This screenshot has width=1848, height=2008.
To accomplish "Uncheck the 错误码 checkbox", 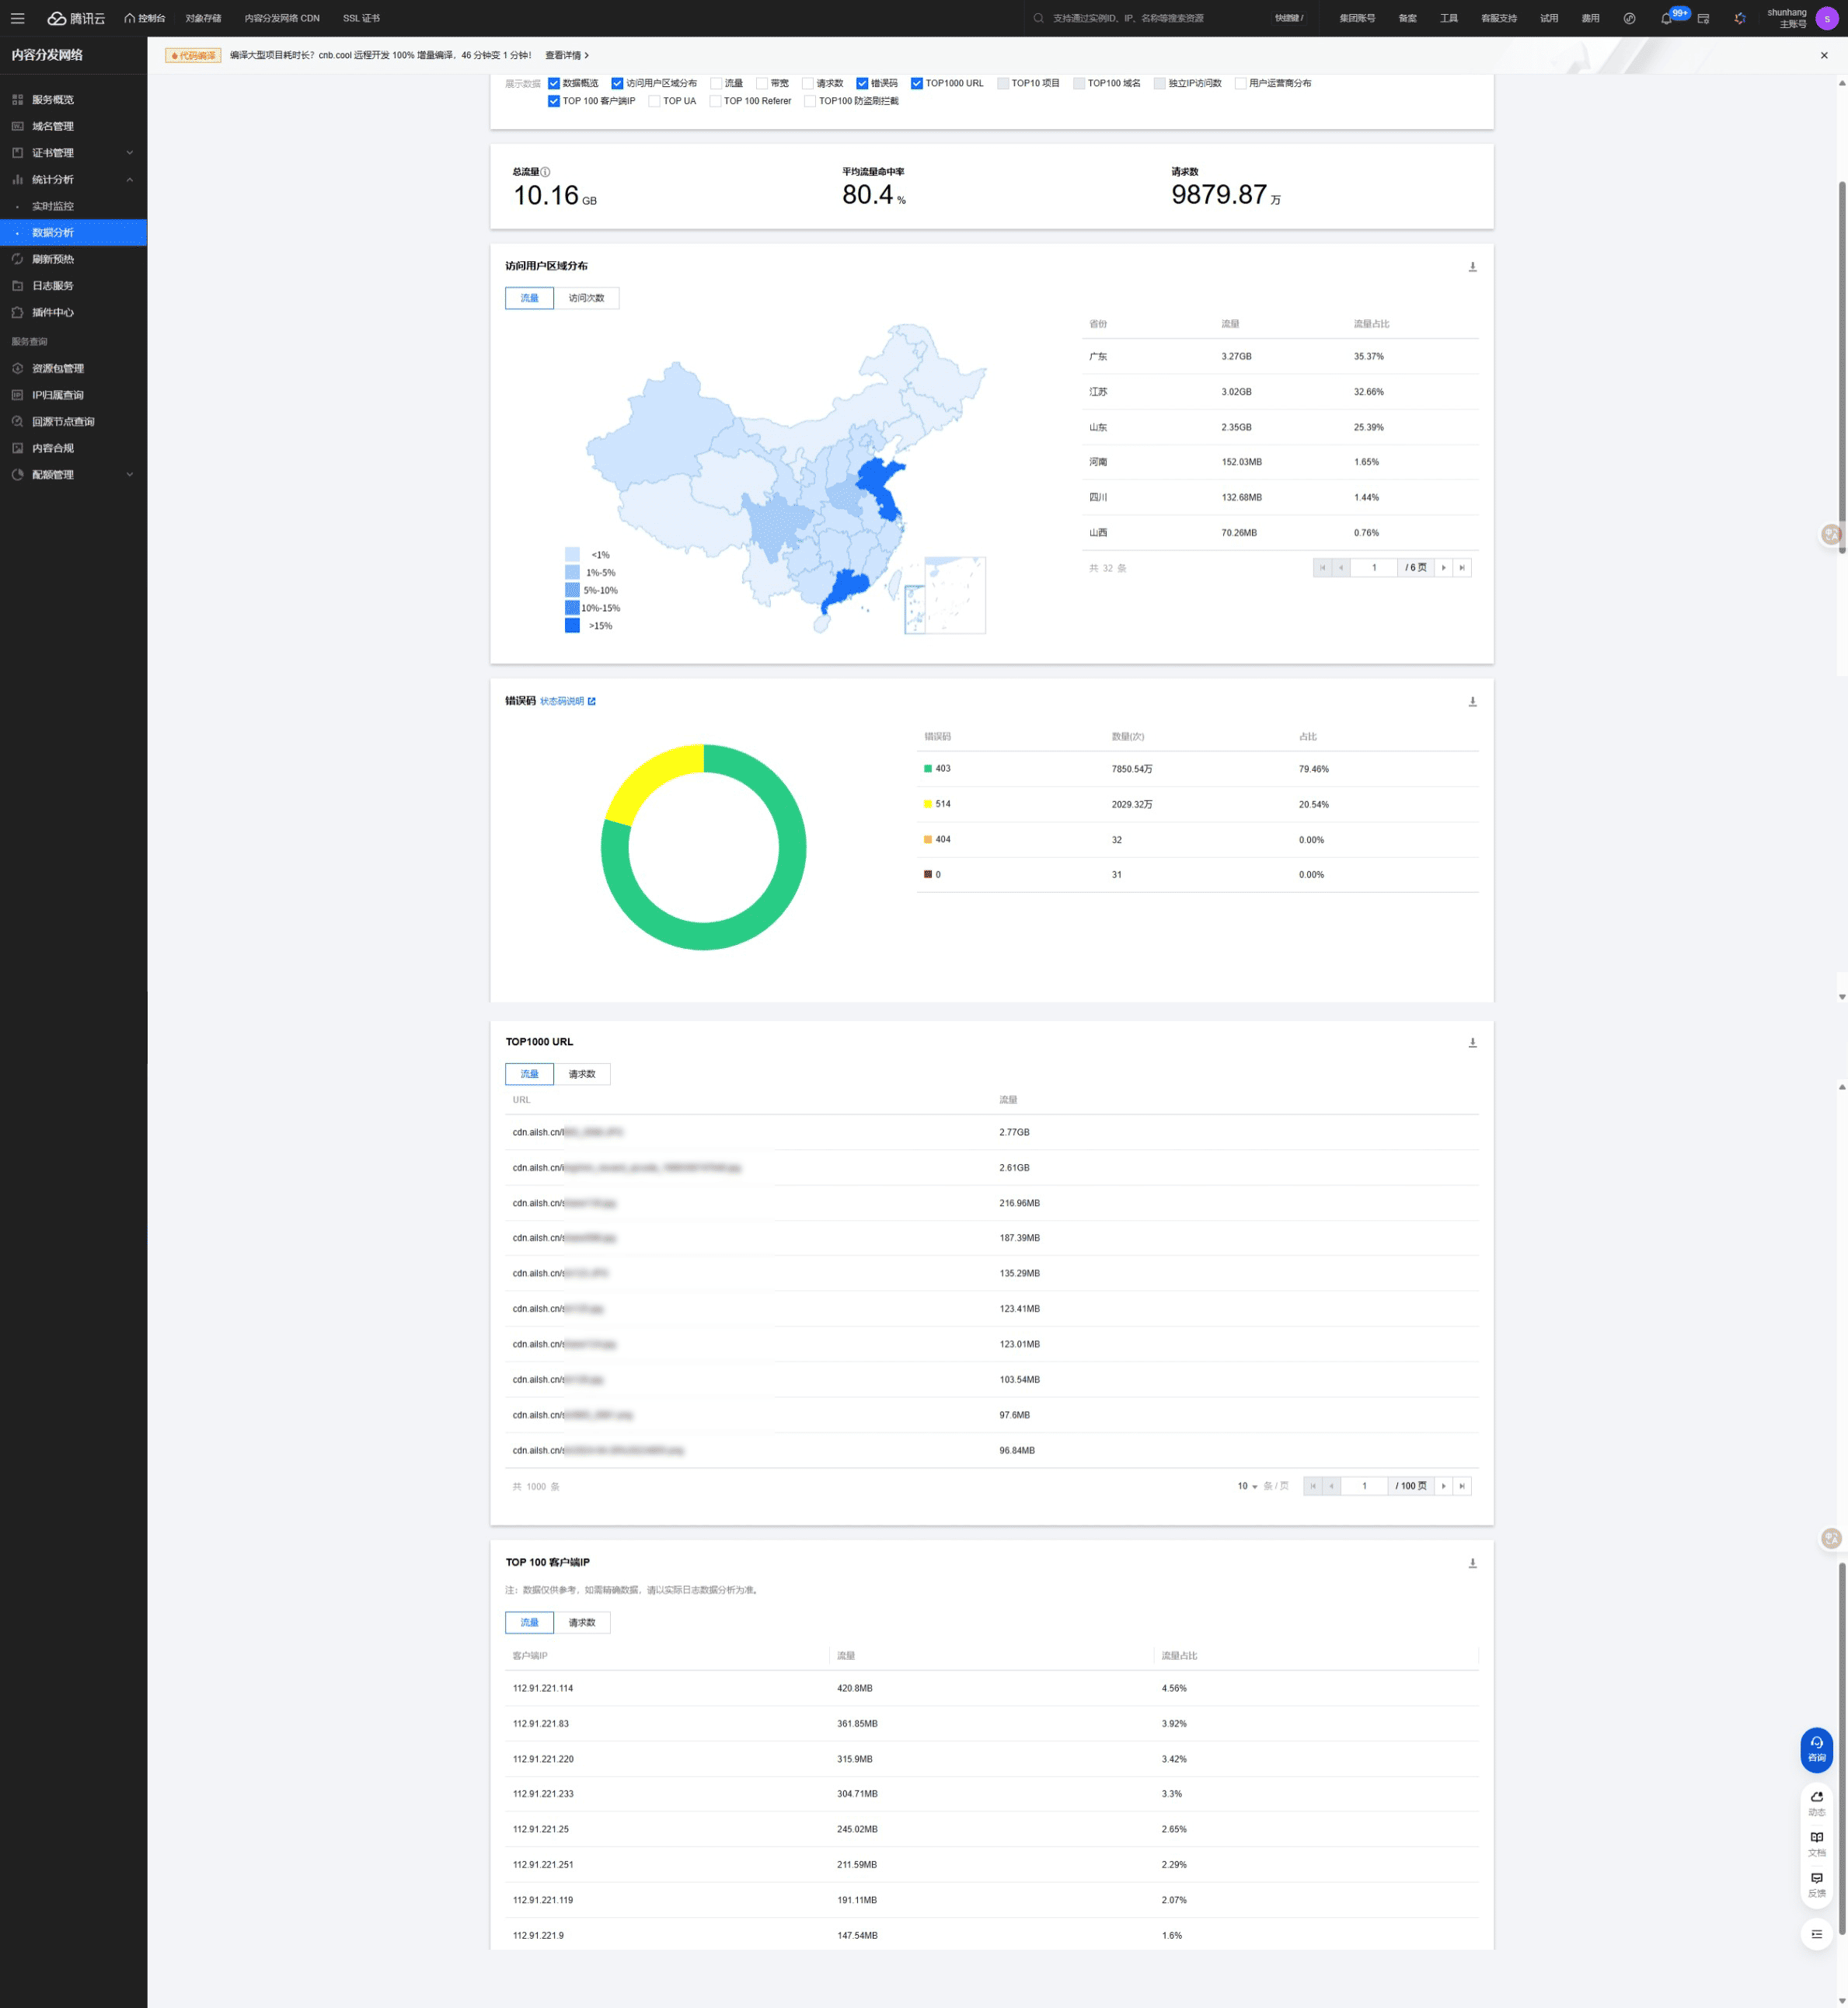I will click(x=862, y=84).
